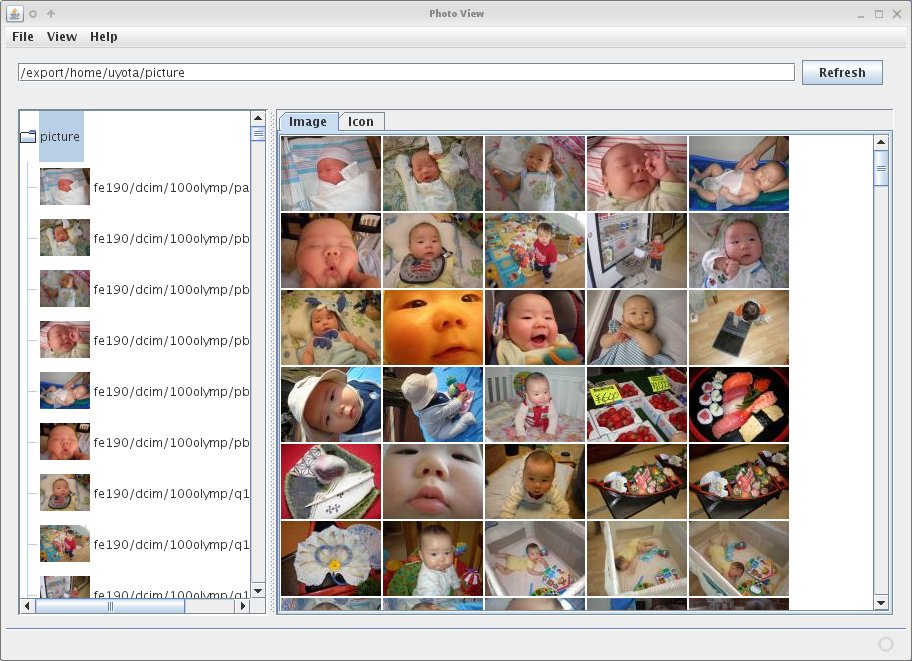This screenshot has width=912, height=661.
Task: Open baby in white hat close-up photo
Action: 331,404
